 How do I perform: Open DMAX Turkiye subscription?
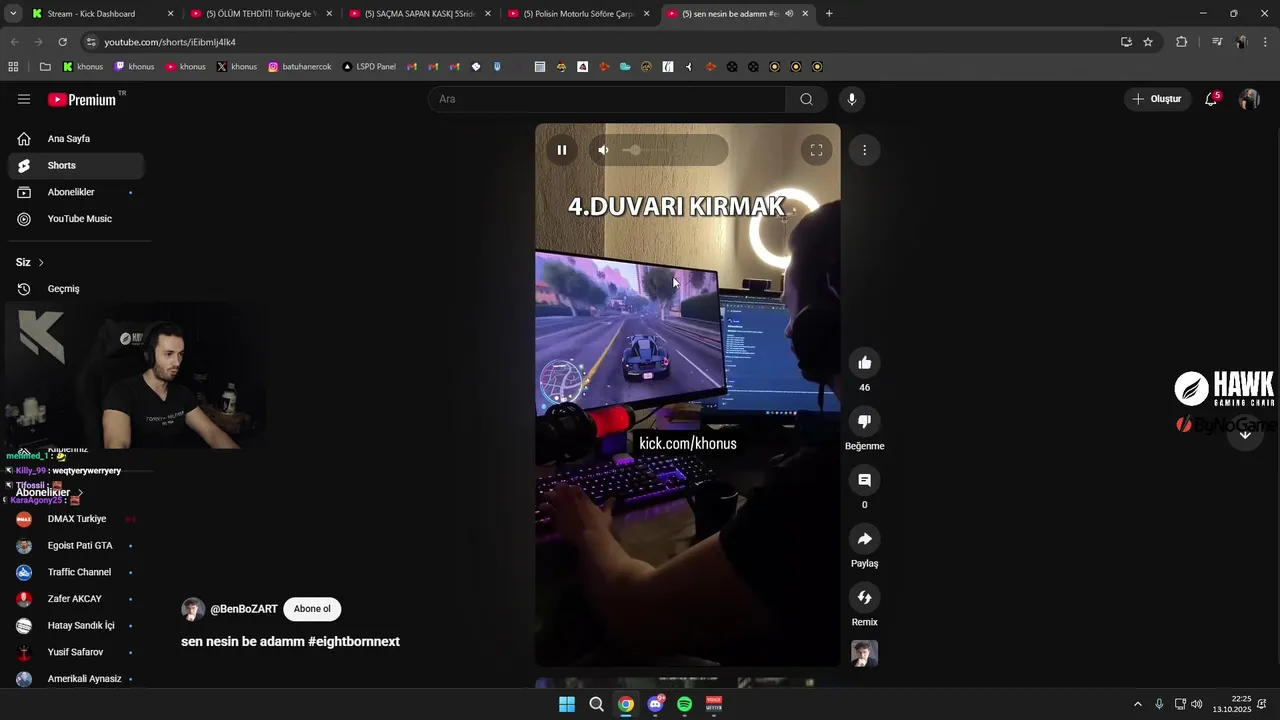tap(76, 519)
